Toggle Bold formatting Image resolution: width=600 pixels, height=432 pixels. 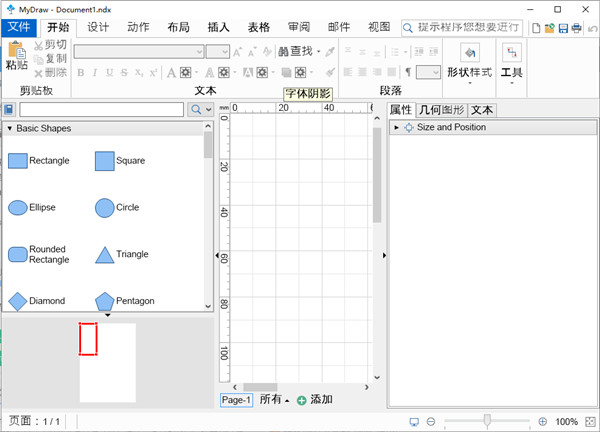pyautogui.click(x=81, y=72)
